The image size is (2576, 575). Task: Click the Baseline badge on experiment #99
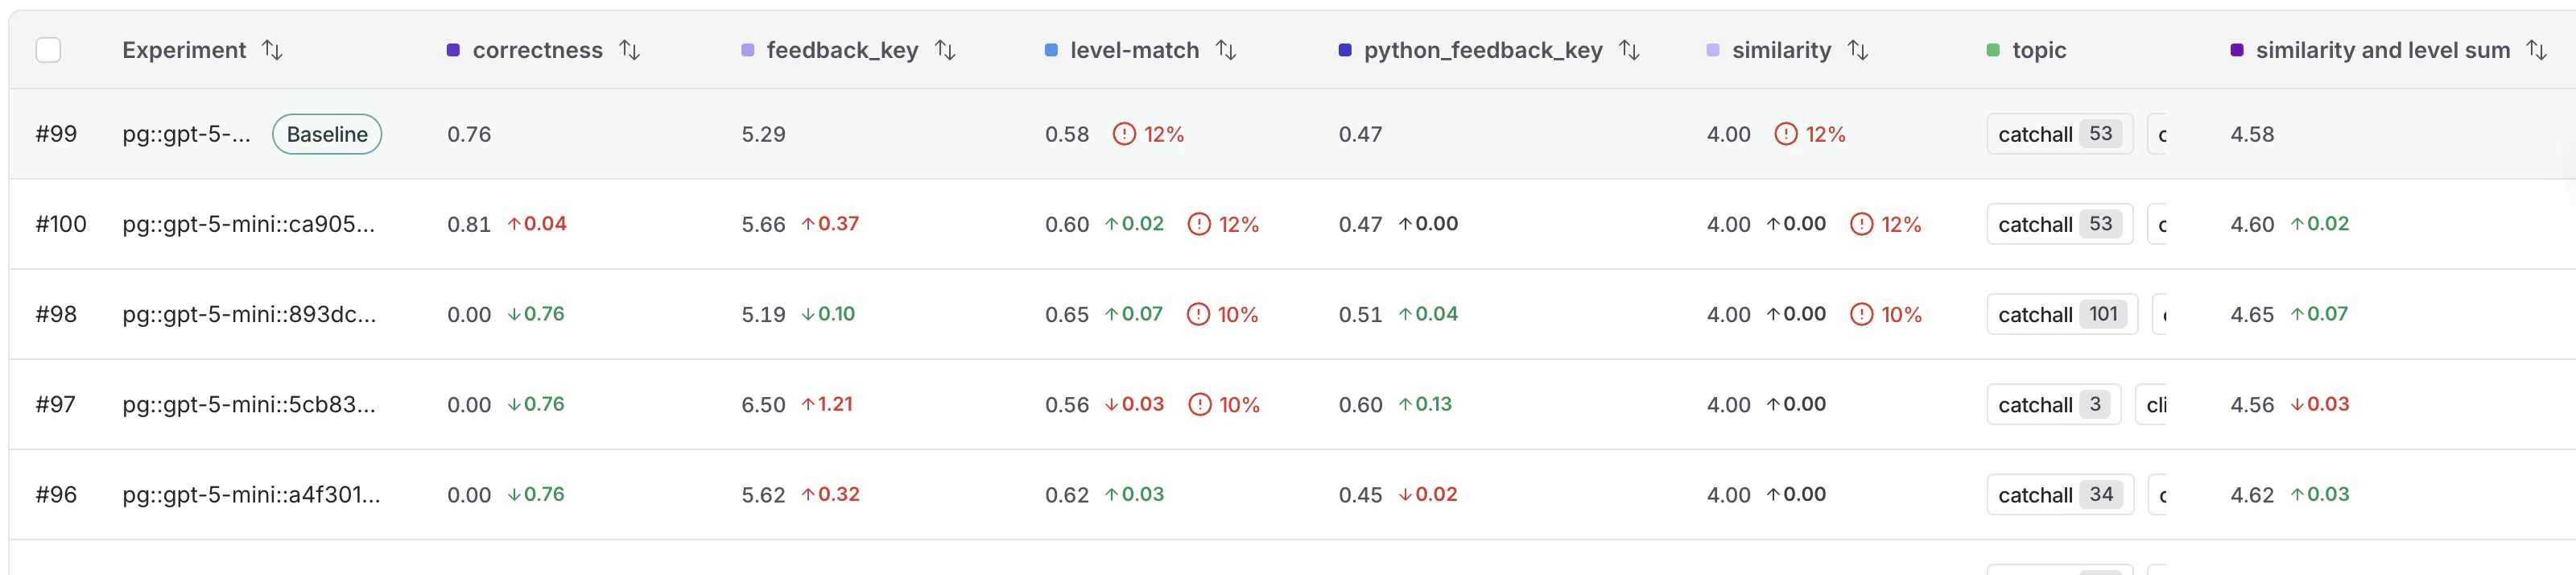click(x=327, y=133)
